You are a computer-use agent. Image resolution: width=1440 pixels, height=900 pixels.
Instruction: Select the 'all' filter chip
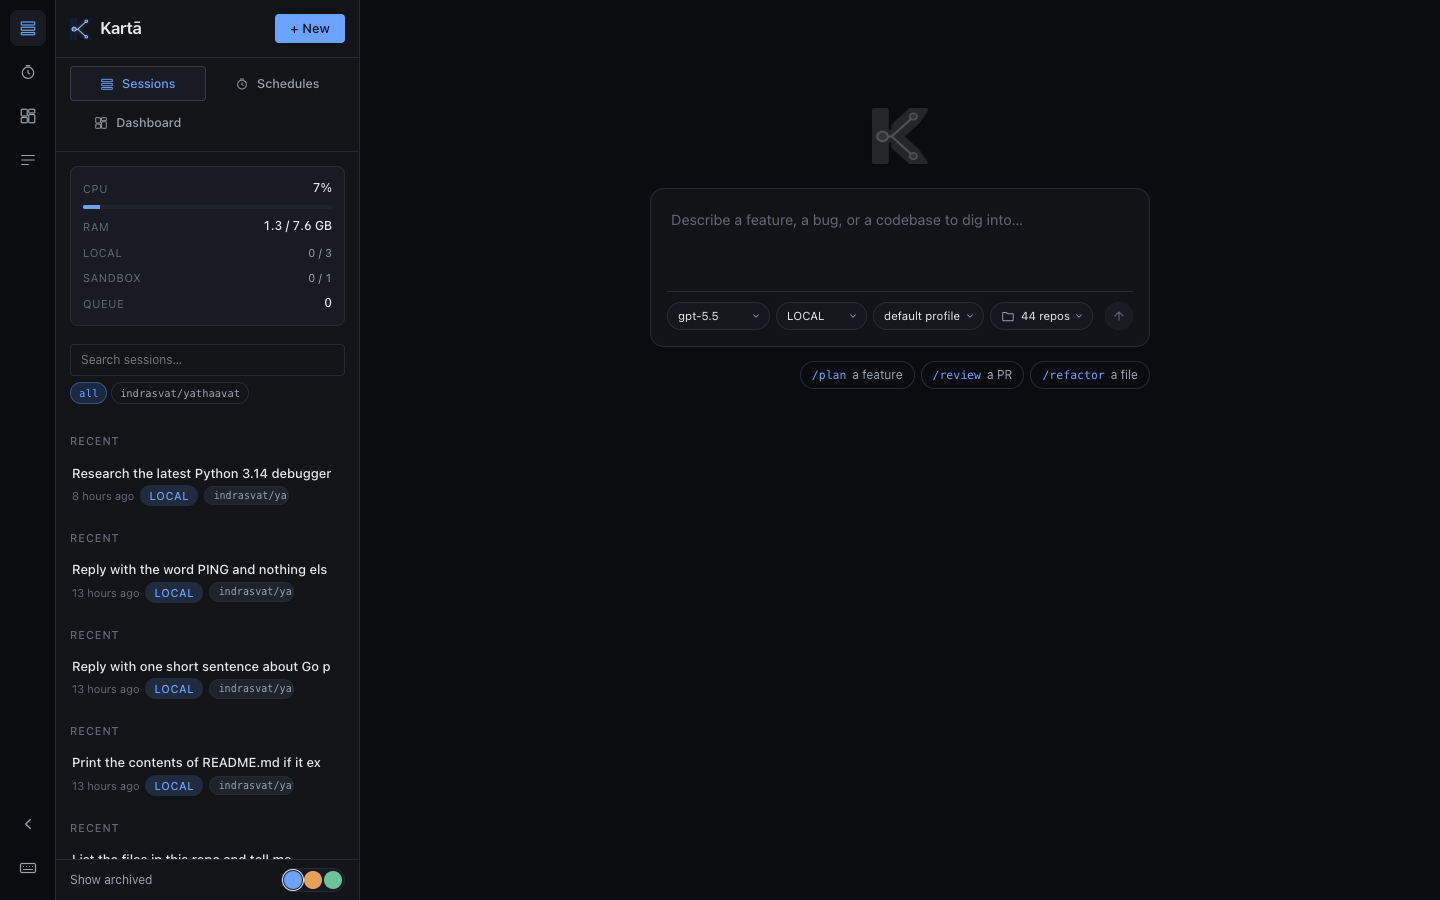tap(88, 393)
